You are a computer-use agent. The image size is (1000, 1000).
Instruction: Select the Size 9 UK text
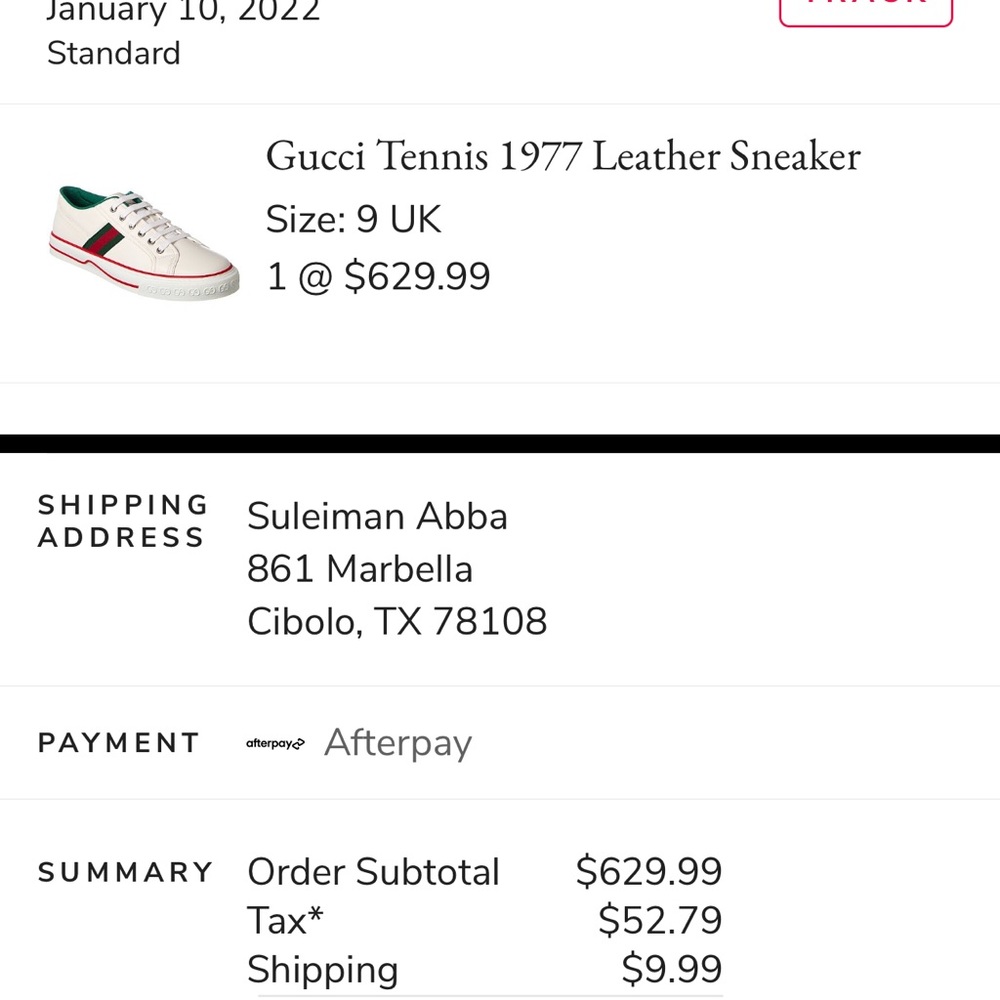coord(353,219)
